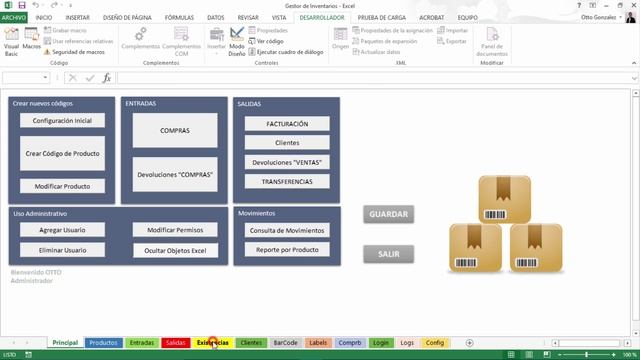Viewport: 640px width, 360px height.
Task: Switch to the INICIO ribbon tab
Action: [x=44, y=18]
